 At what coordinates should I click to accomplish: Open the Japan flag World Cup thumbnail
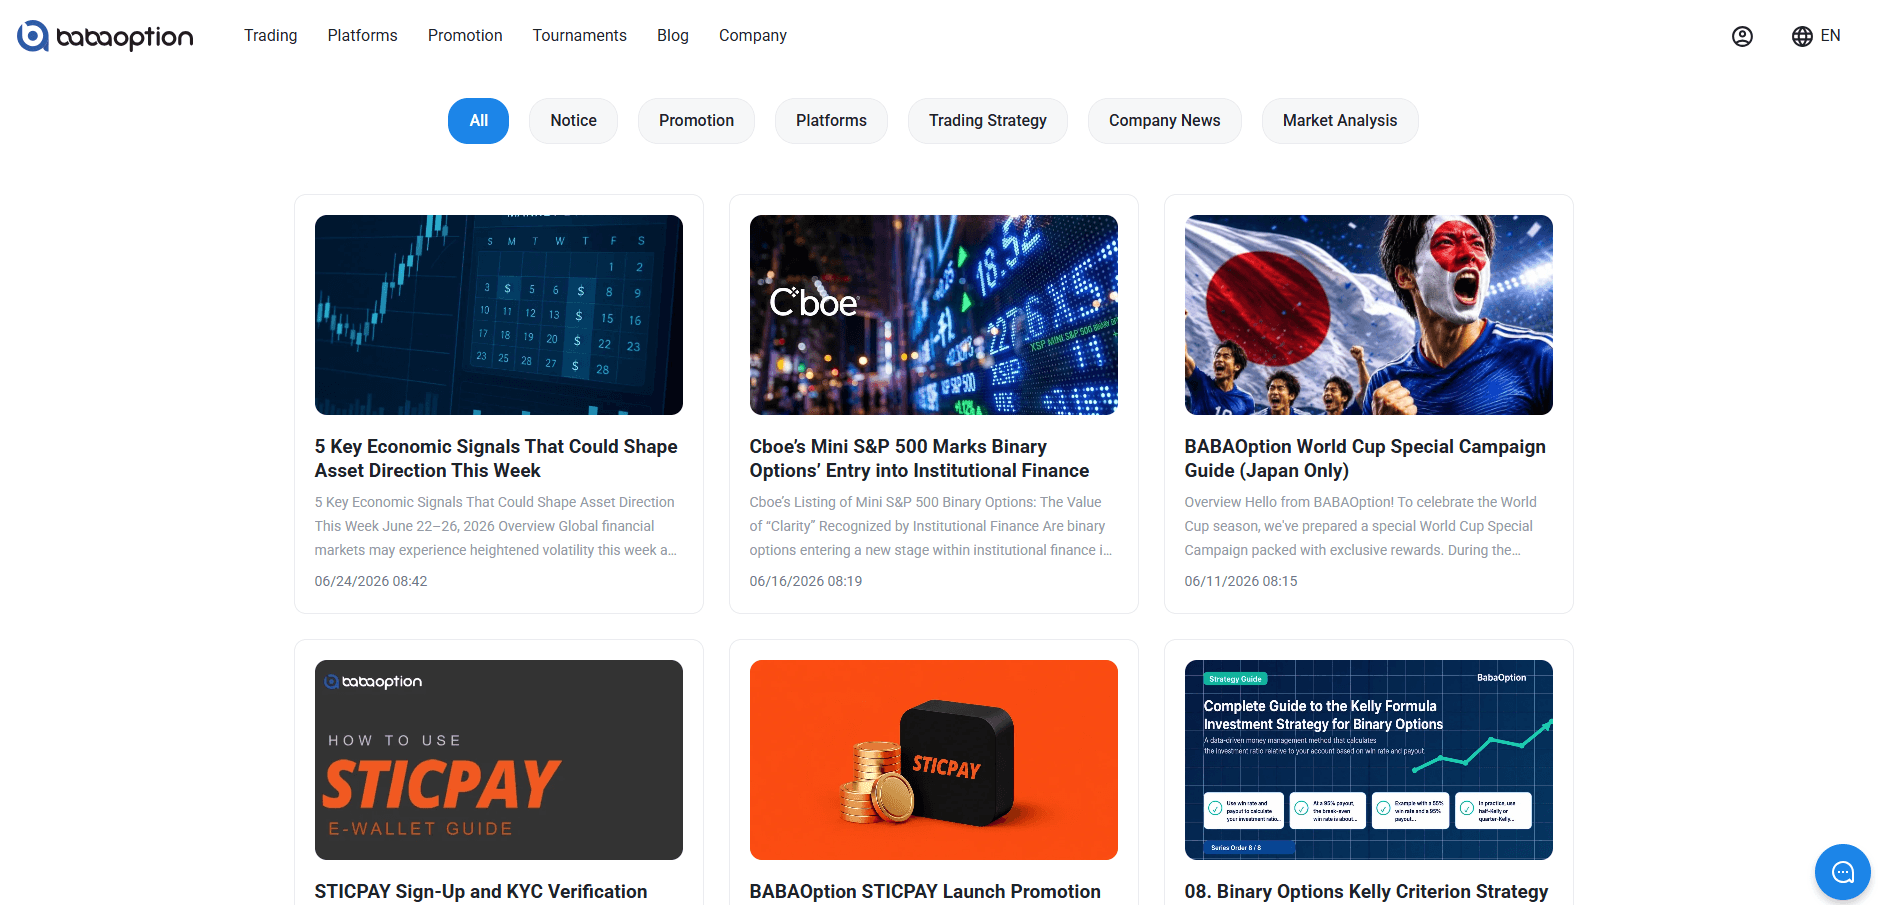[1369, 315]
